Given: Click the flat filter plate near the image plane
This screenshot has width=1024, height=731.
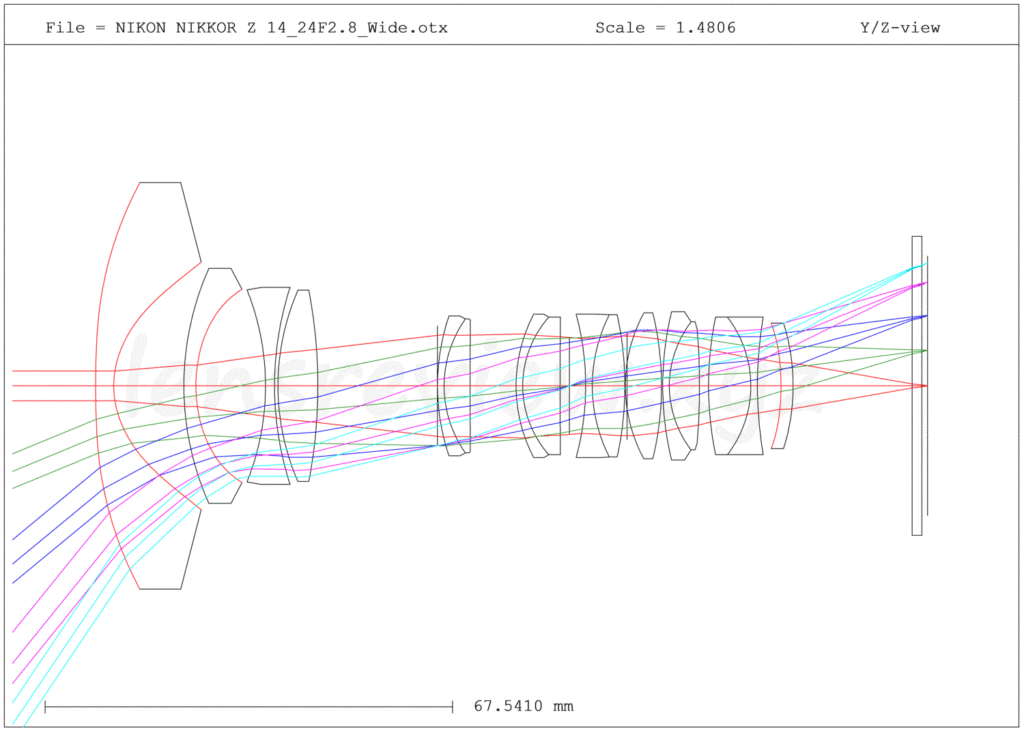Looking at the screenshot, I should 917,385.
